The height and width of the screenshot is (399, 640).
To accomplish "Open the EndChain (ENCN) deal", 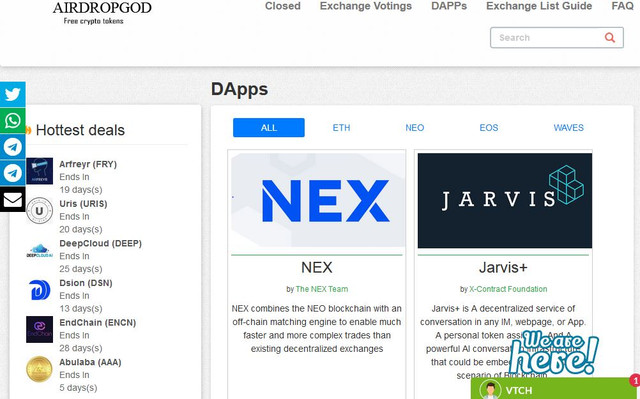I will [98, 322].
